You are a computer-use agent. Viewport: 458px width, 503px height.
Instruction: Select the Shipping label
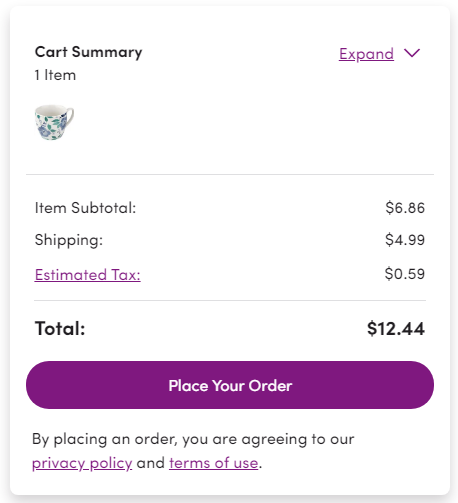pos(69,240)
